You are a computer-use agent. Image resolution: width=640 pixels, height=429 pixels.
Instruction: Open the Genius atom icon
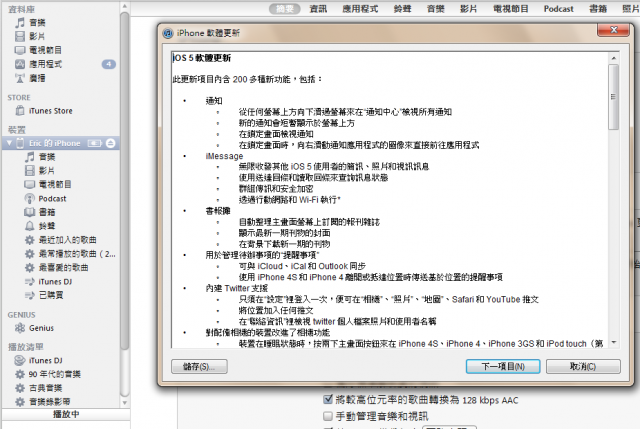click(x=20, y=328)
